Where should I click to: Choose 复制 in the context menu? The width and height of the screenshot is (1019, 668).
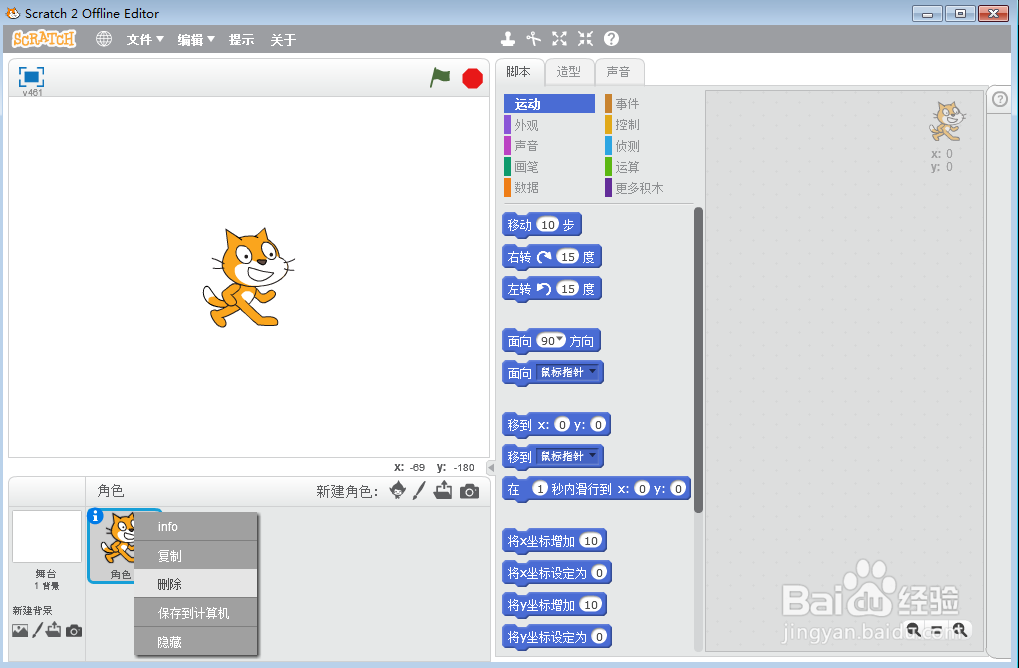point(196,556)
